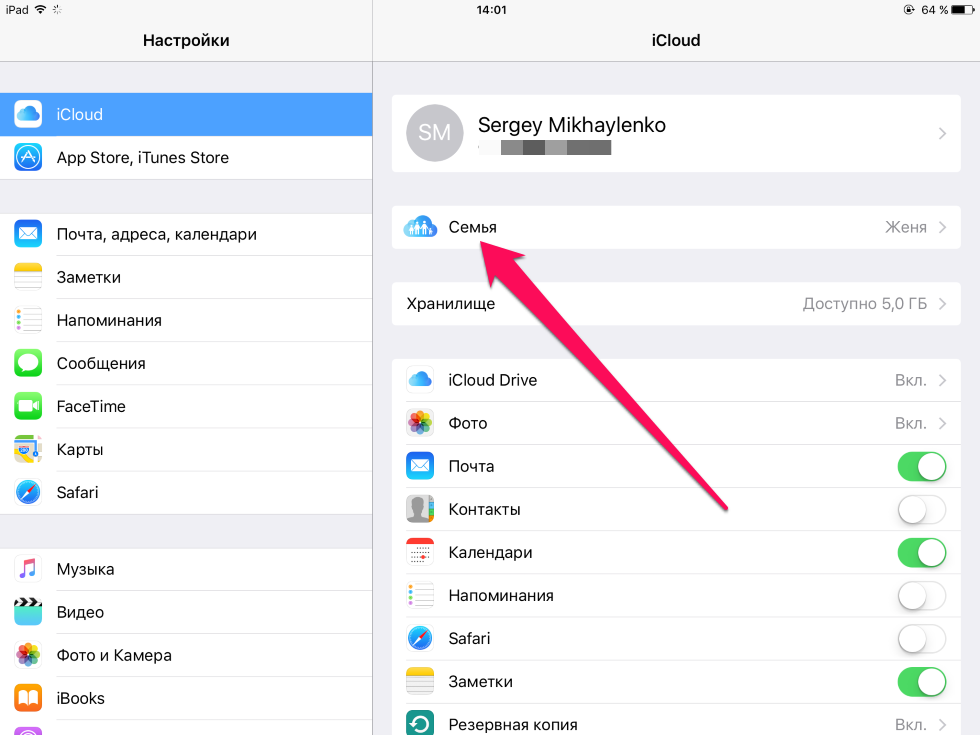Open Резервная копия backup setting

point(676,724)
